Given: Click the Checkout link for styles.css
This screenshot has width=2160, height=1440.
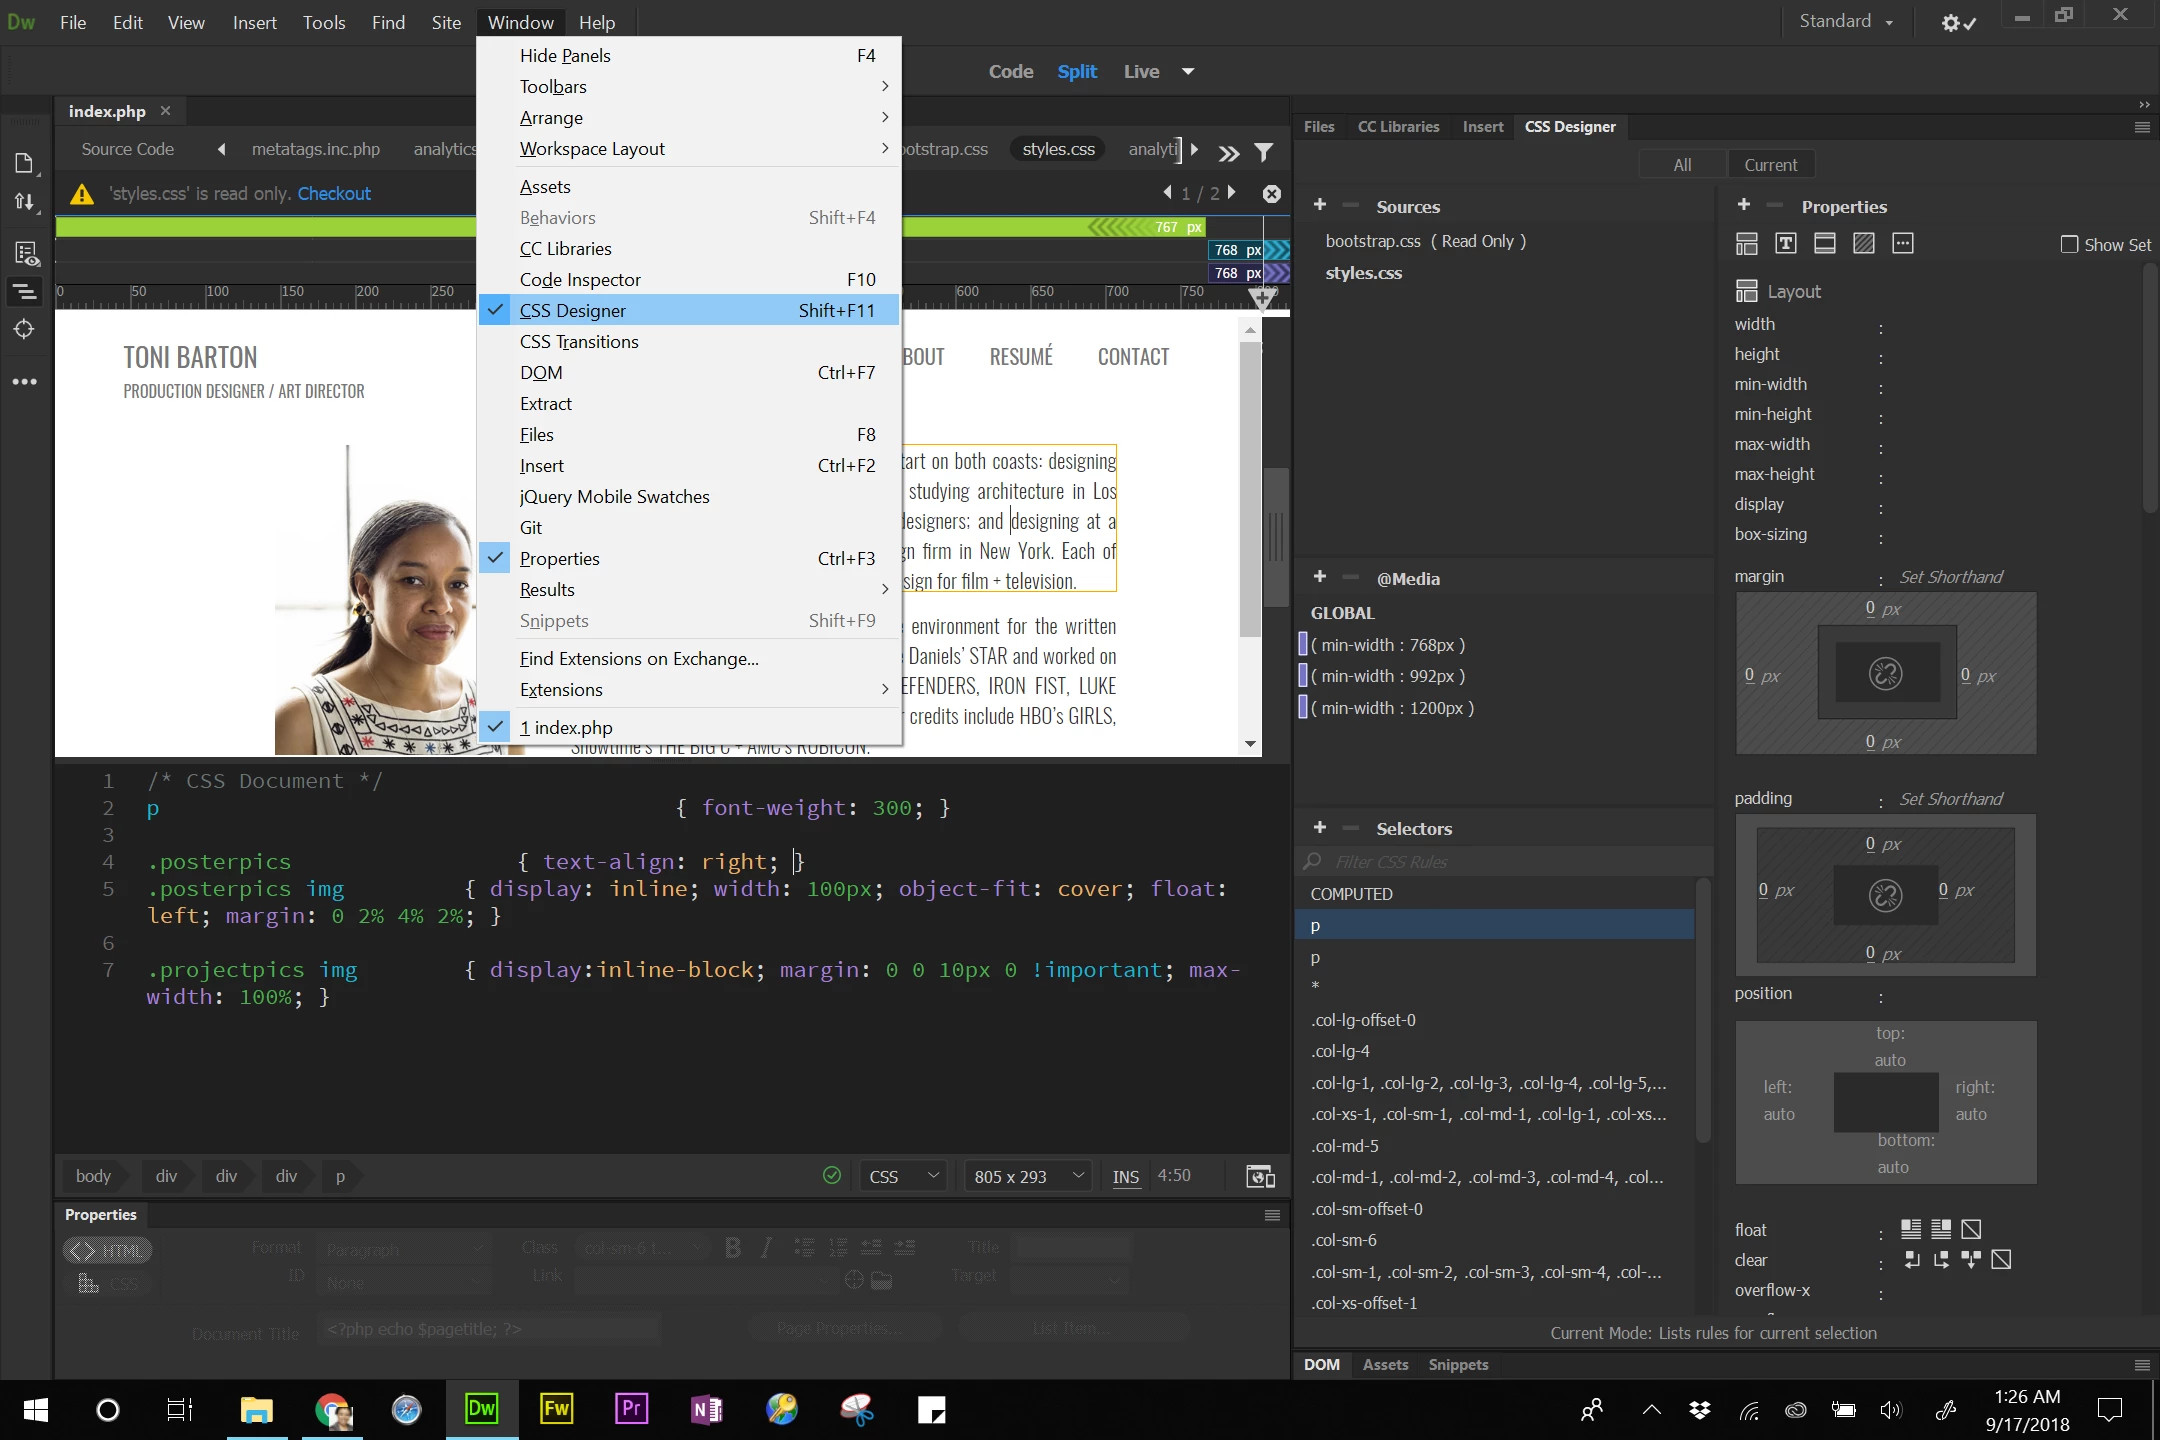Looking at the screenshot, I should click(x=334, y=193).
